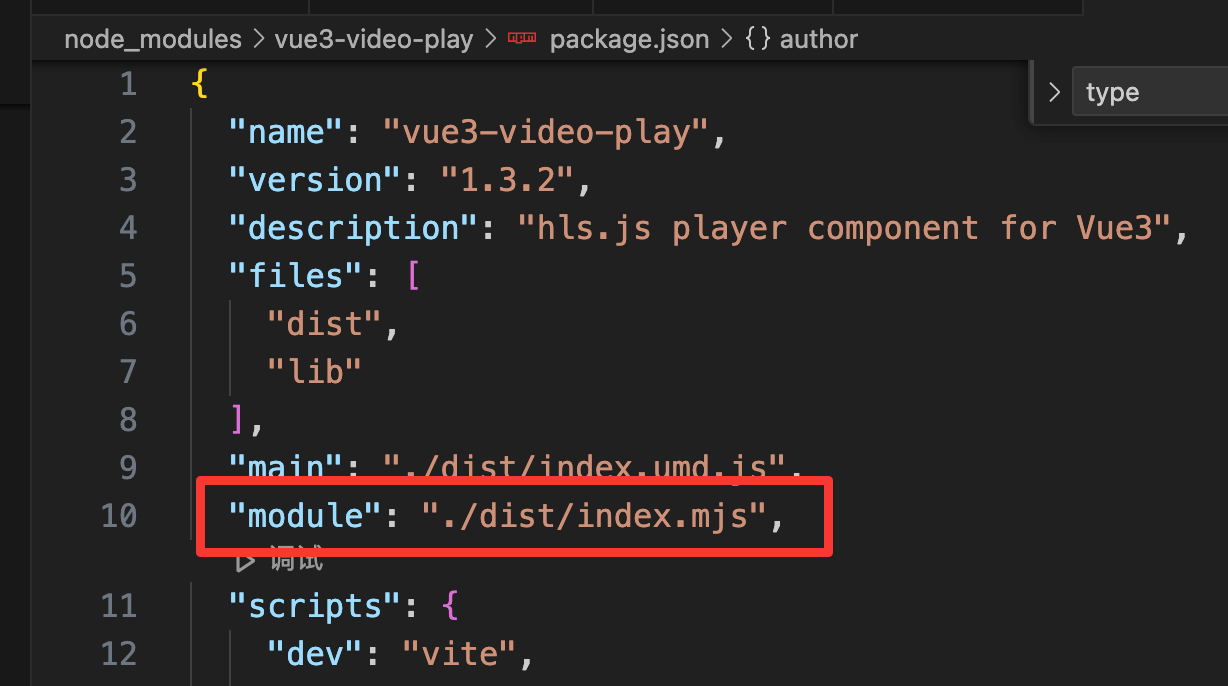Click the npm icon beside package.json
This screenshot has width=1228, height=686.
(x=522, y=40)
